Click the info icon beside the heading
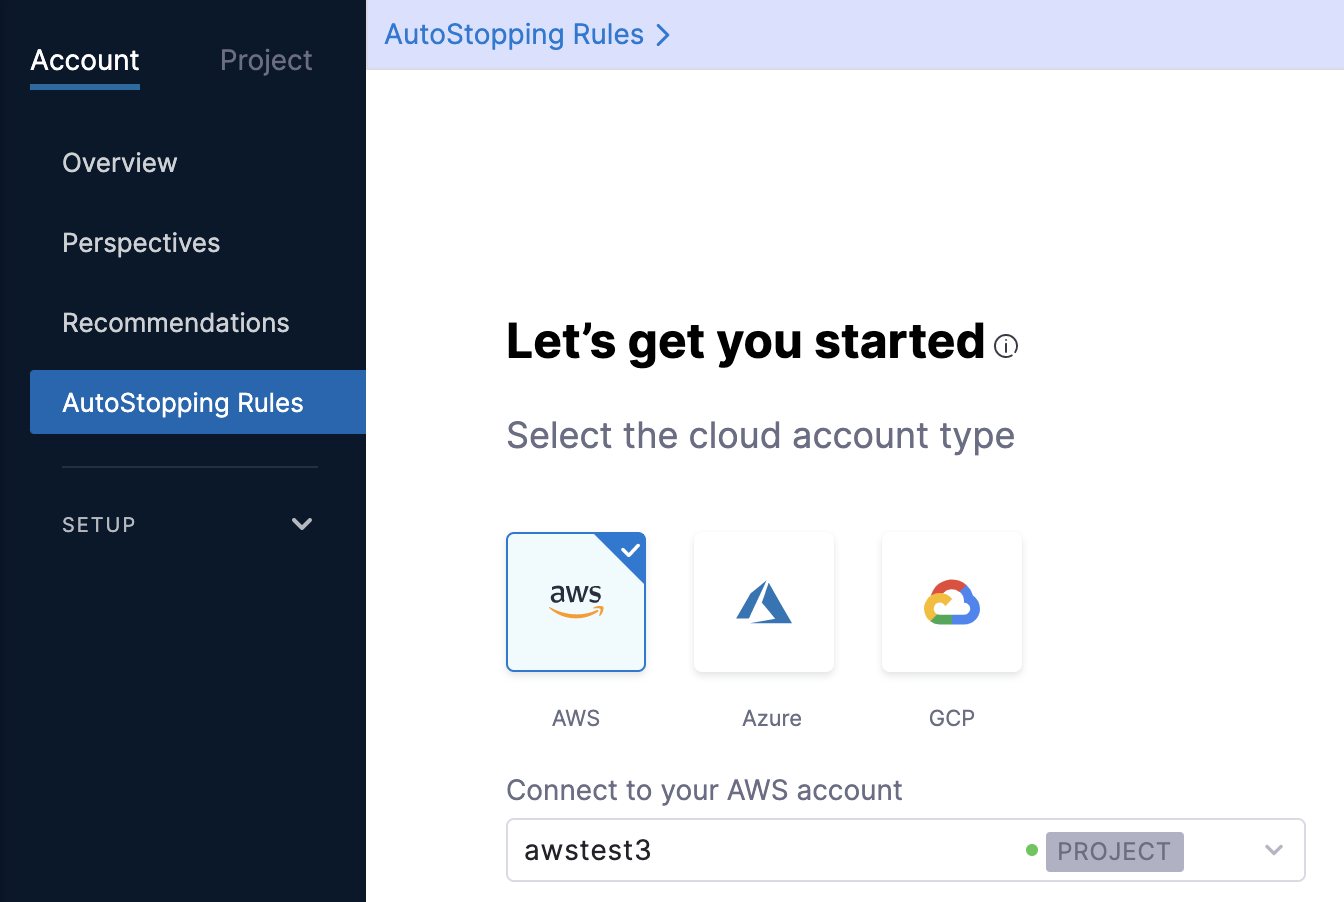Viewport: 1344px width, 902px height. tap(1006, 346)
